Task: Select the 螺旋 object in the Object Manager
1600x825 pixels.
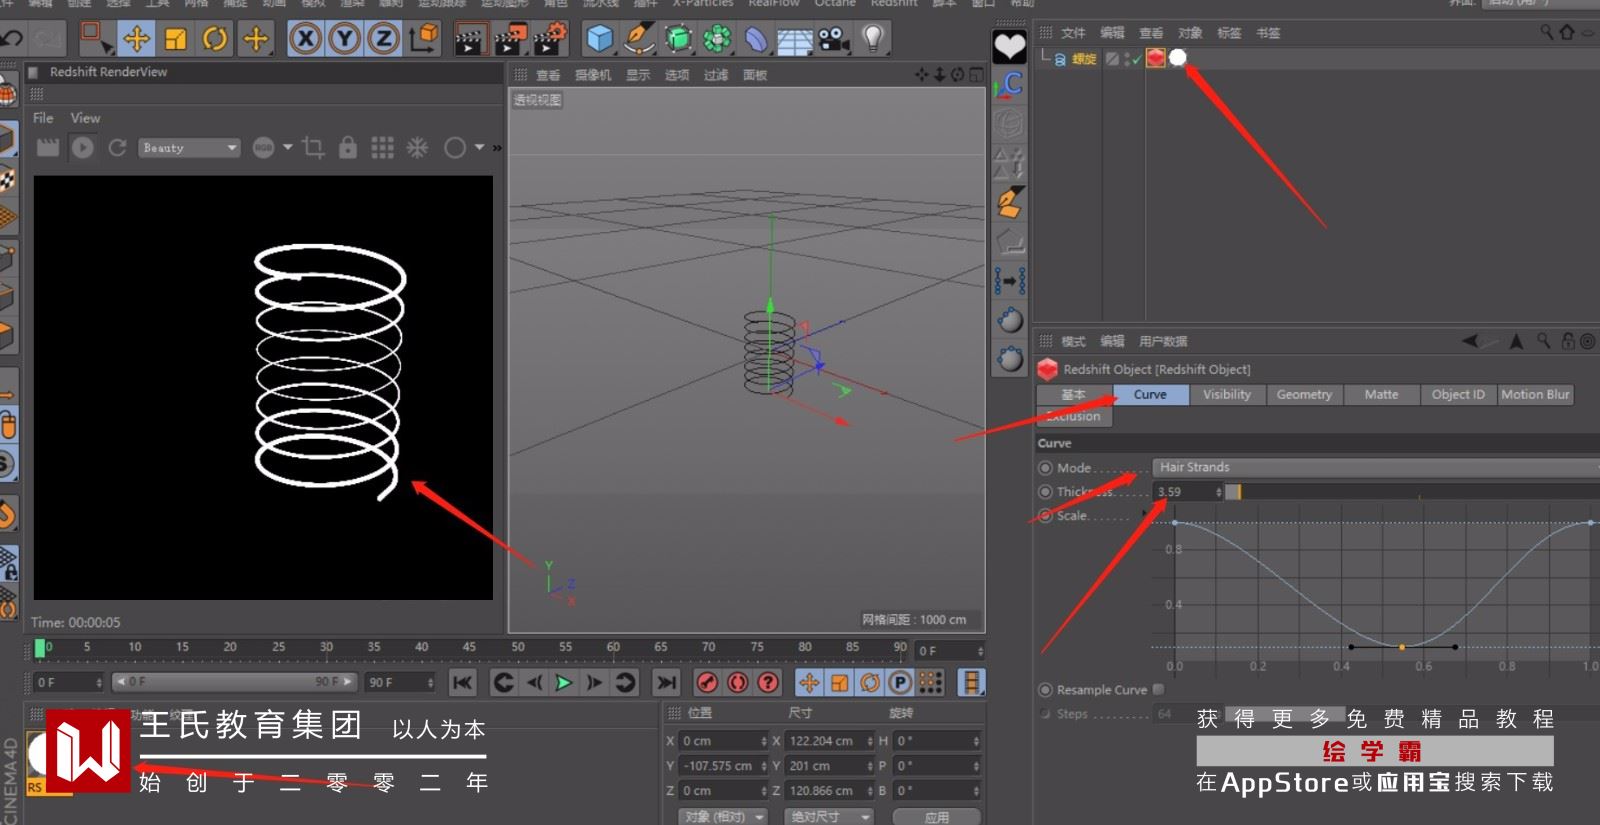Action: click(1084, 59)
